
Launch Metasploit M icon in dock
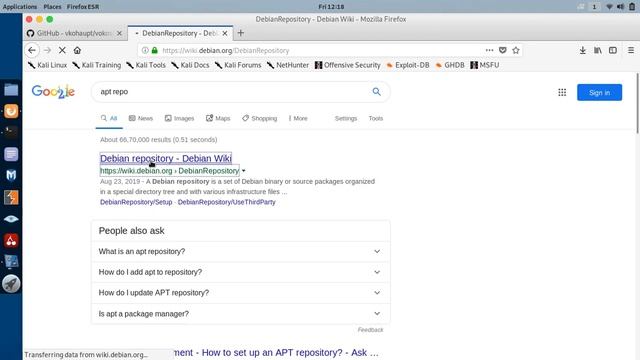point(11,175)
